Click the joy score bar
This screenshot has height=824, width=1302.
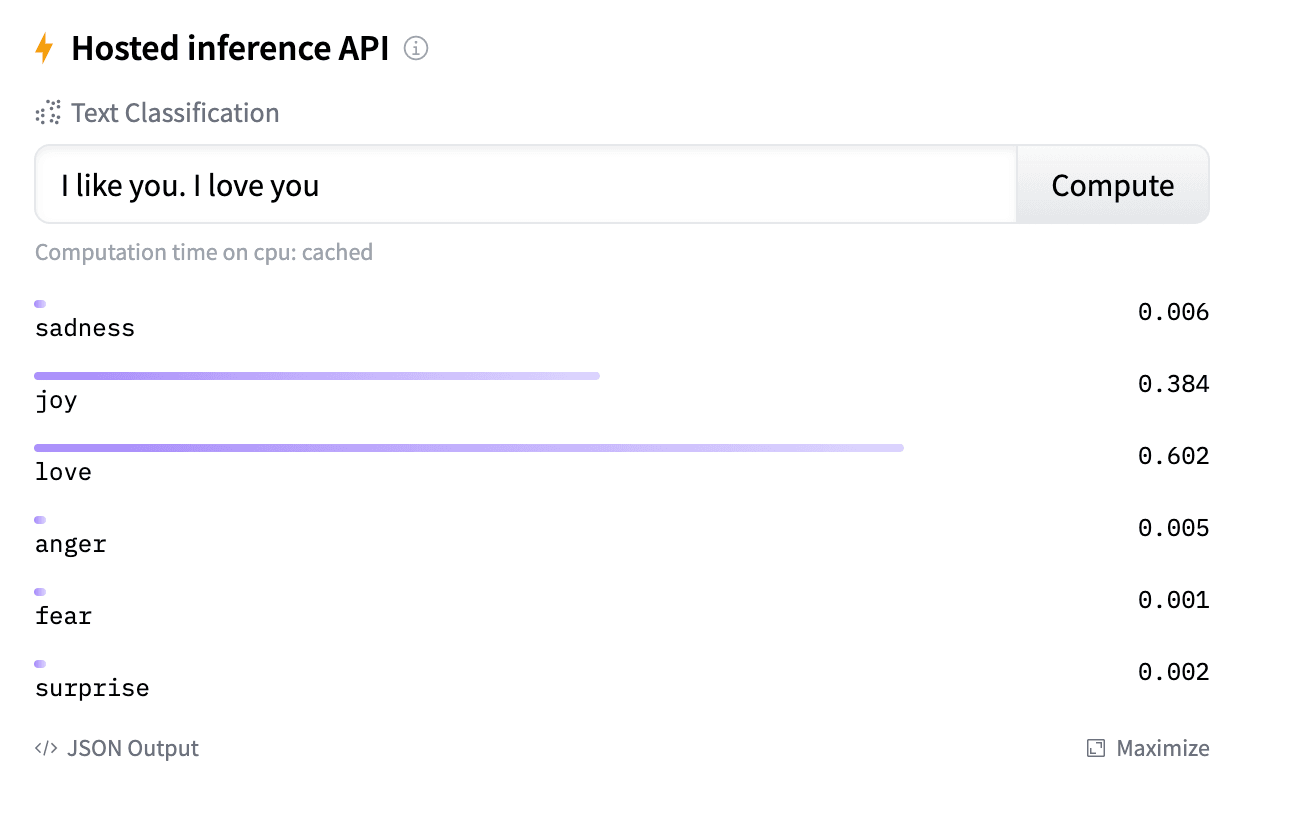pyautogui.click(x=317, y=376)
